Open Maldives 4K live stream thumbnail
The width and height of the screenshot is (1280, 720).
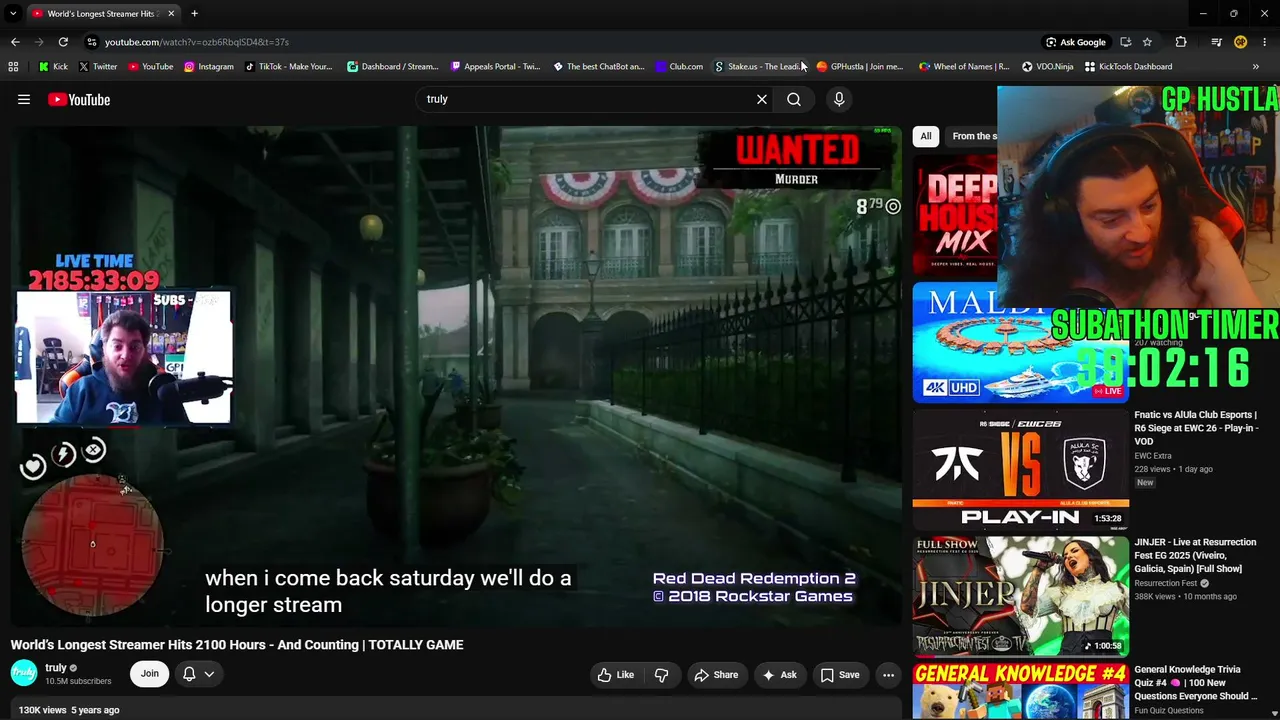[x=1021, y=342]
